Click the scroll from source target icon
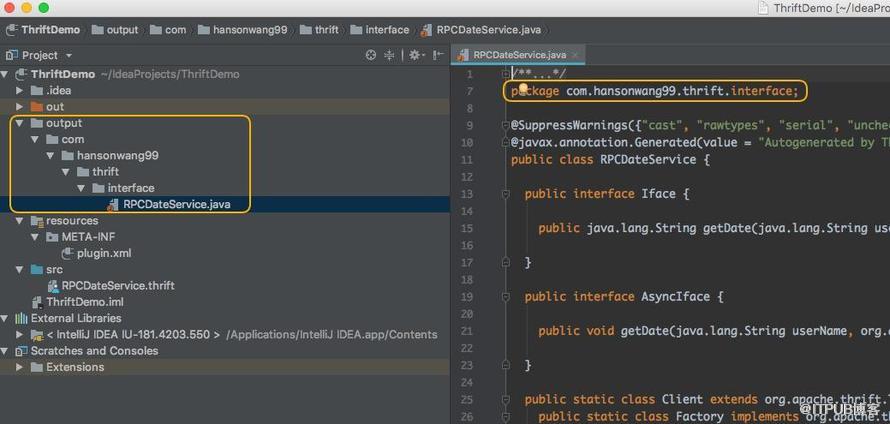 pos(371,55)
